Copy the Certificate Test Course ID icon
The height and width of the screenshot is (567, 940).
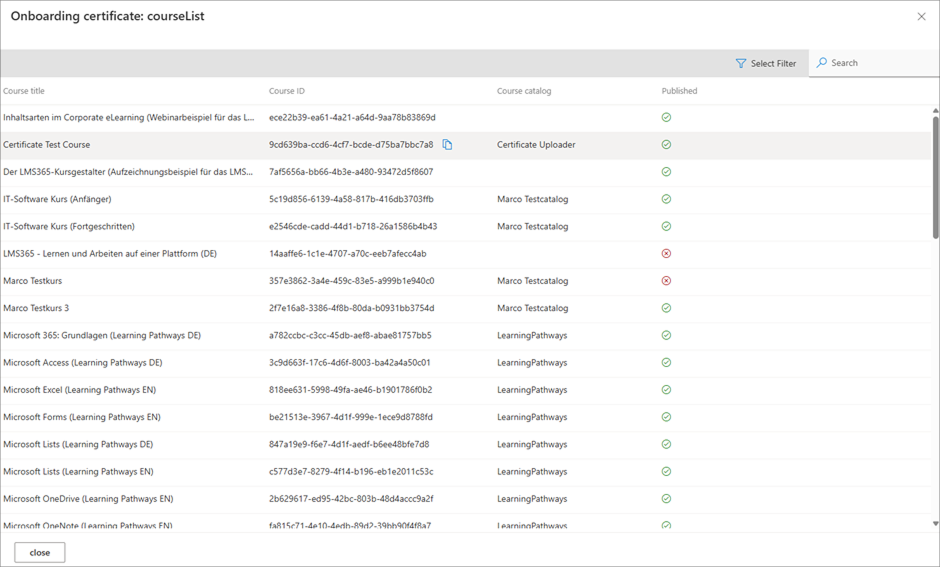(x=447, y=145)
